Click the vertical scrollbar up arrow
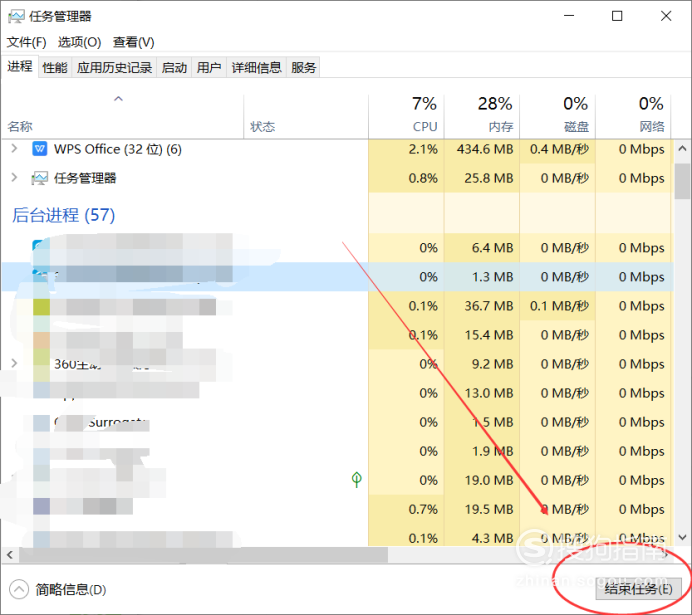This screenshot has width=692, height=615. point(682,149)
